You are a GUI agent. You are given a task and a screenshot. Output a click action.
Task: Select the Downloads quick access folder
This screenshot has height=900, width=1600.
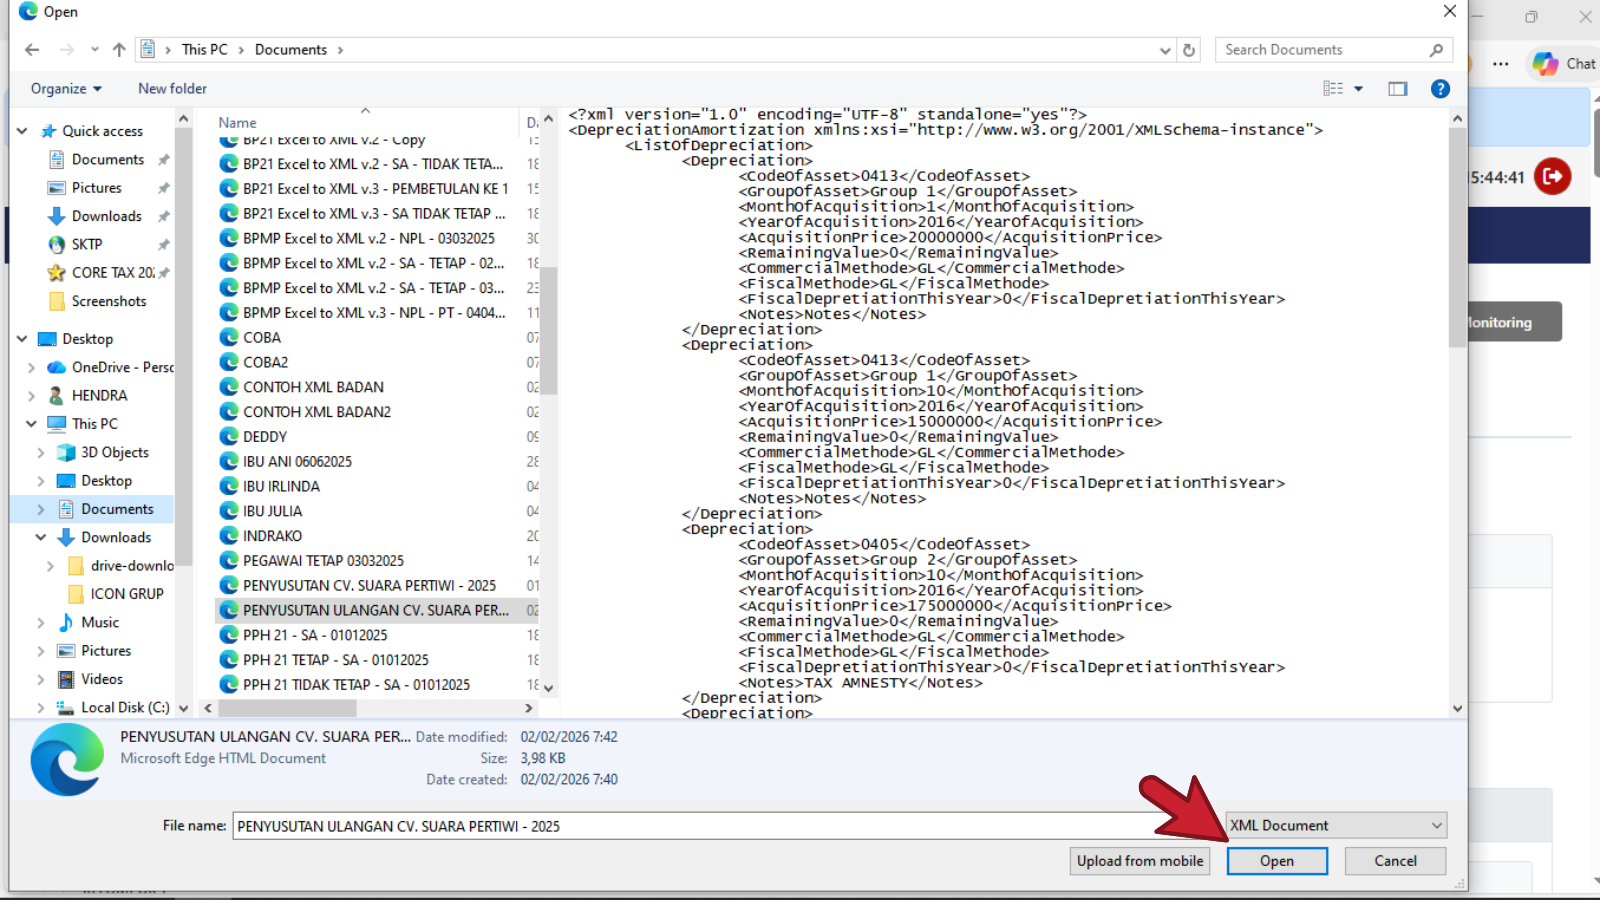pos(106,216)
